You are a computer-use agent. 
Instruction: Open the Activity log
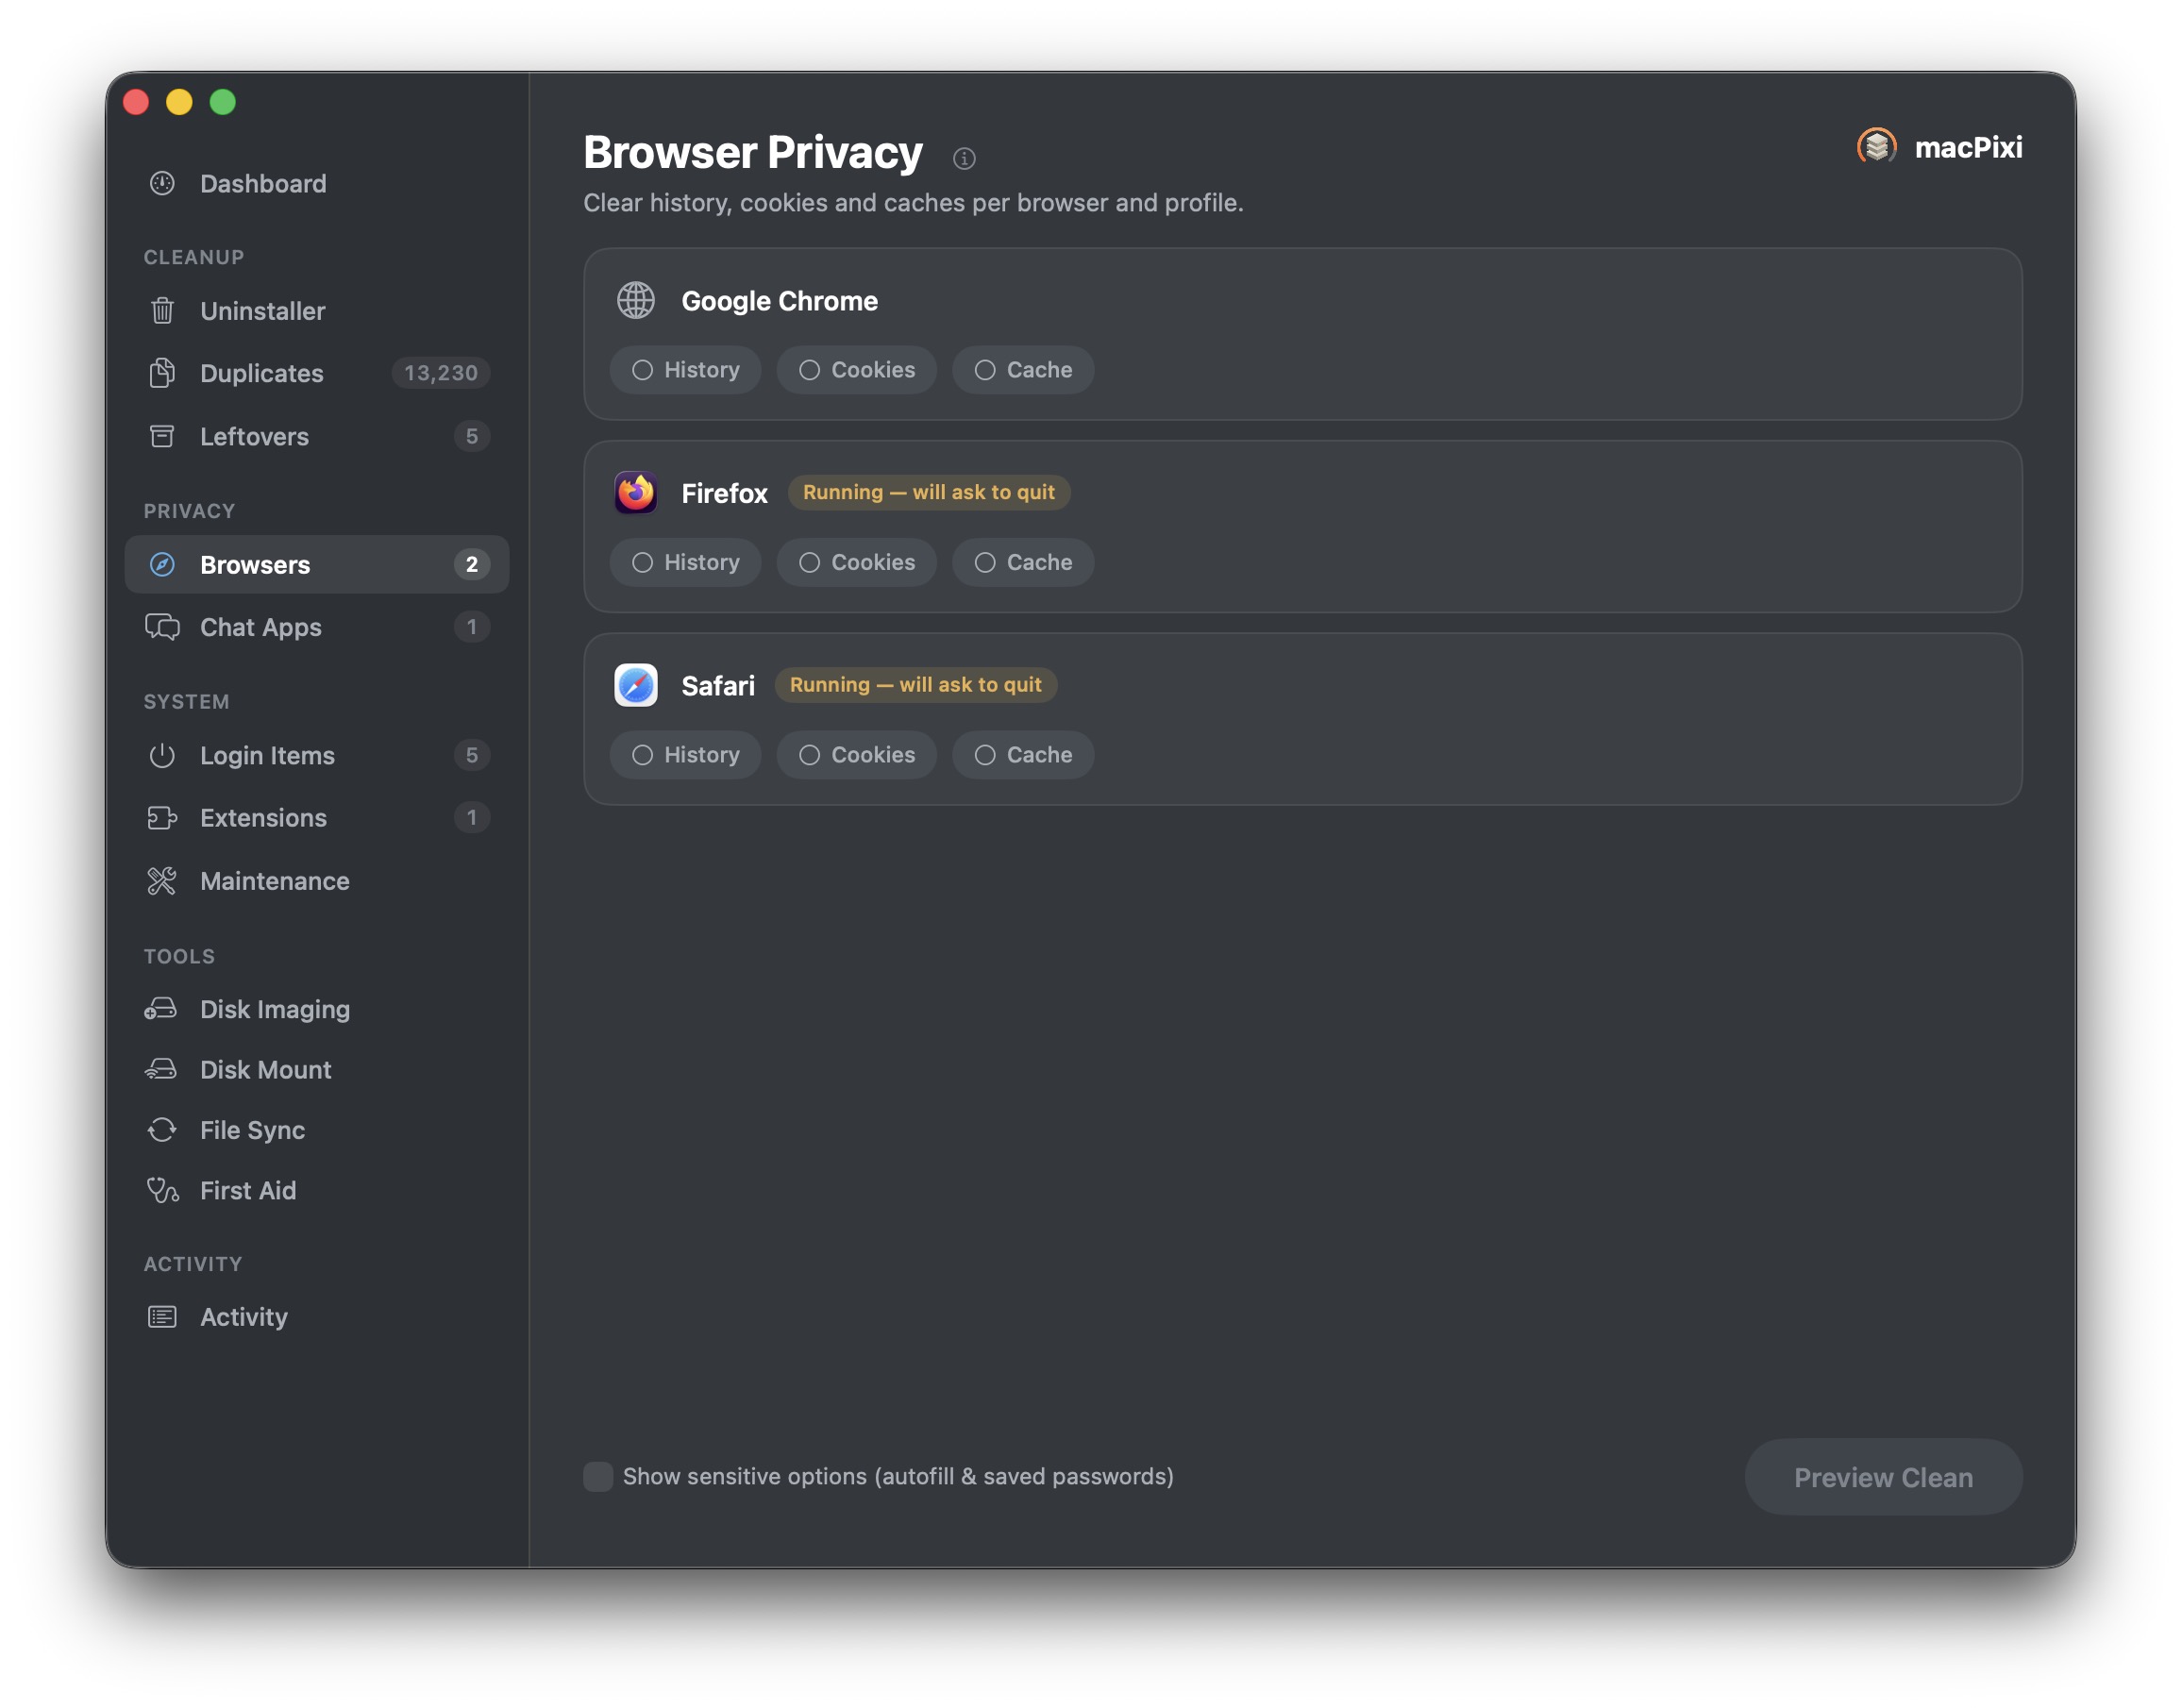coord(317,1317)
